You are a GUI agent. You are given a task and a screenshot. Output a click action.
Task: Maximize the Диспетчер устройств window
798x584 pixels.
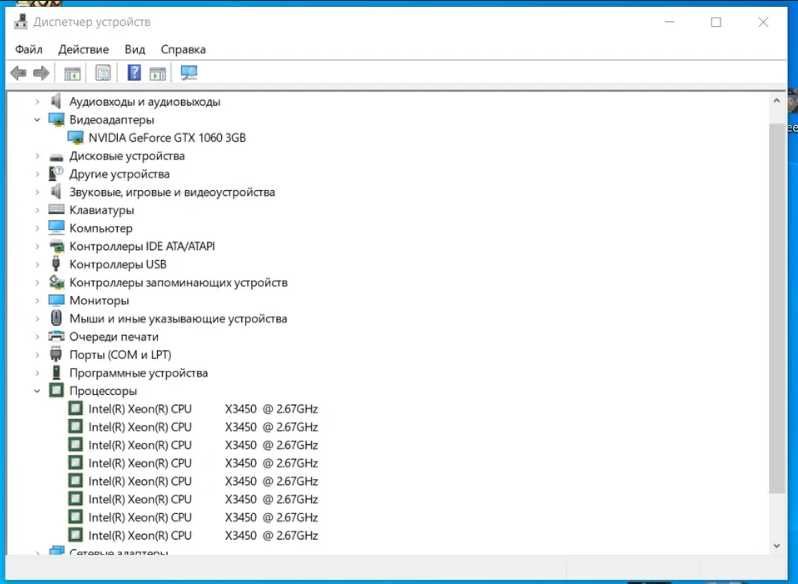click(x=716, y=22)
